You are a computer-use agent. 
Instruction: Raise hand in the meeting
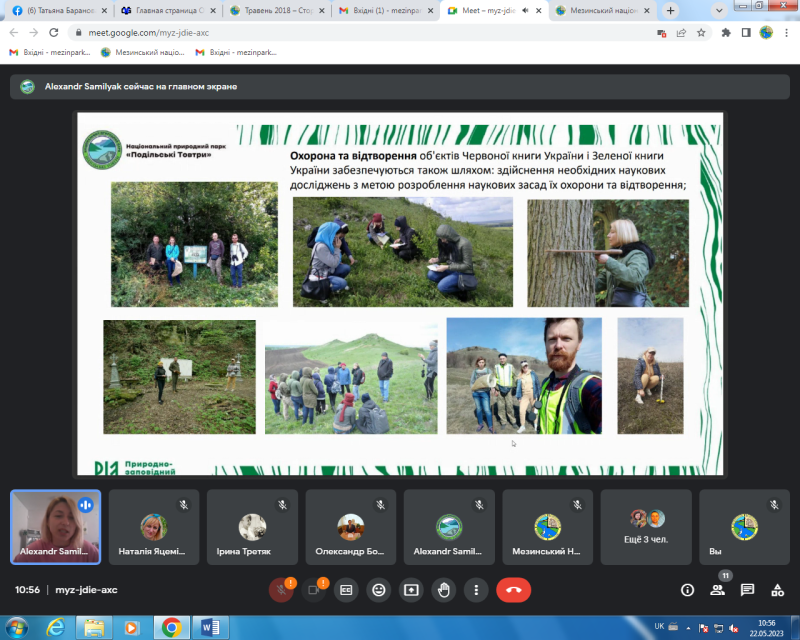coord(444,590)
